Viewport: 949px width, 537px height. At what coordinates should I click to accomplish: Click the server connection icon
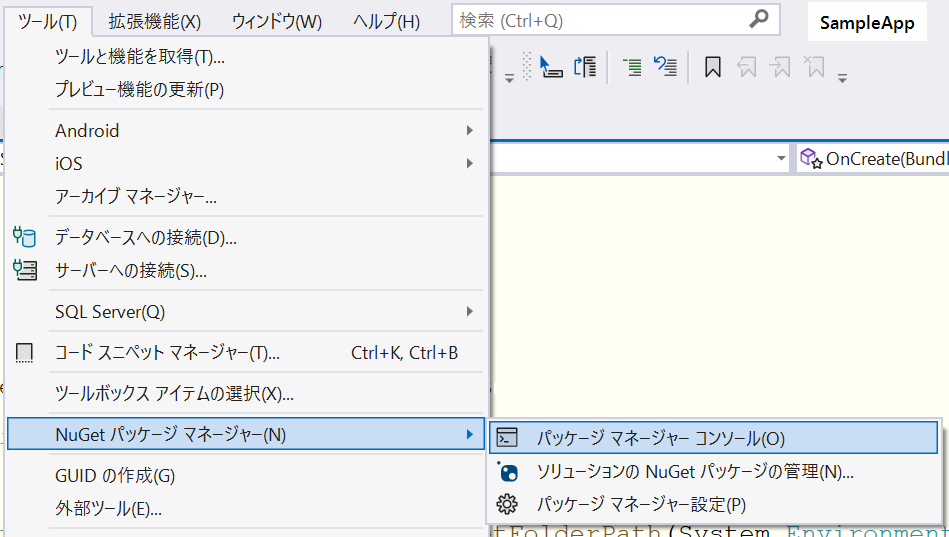tap(24, 269)
